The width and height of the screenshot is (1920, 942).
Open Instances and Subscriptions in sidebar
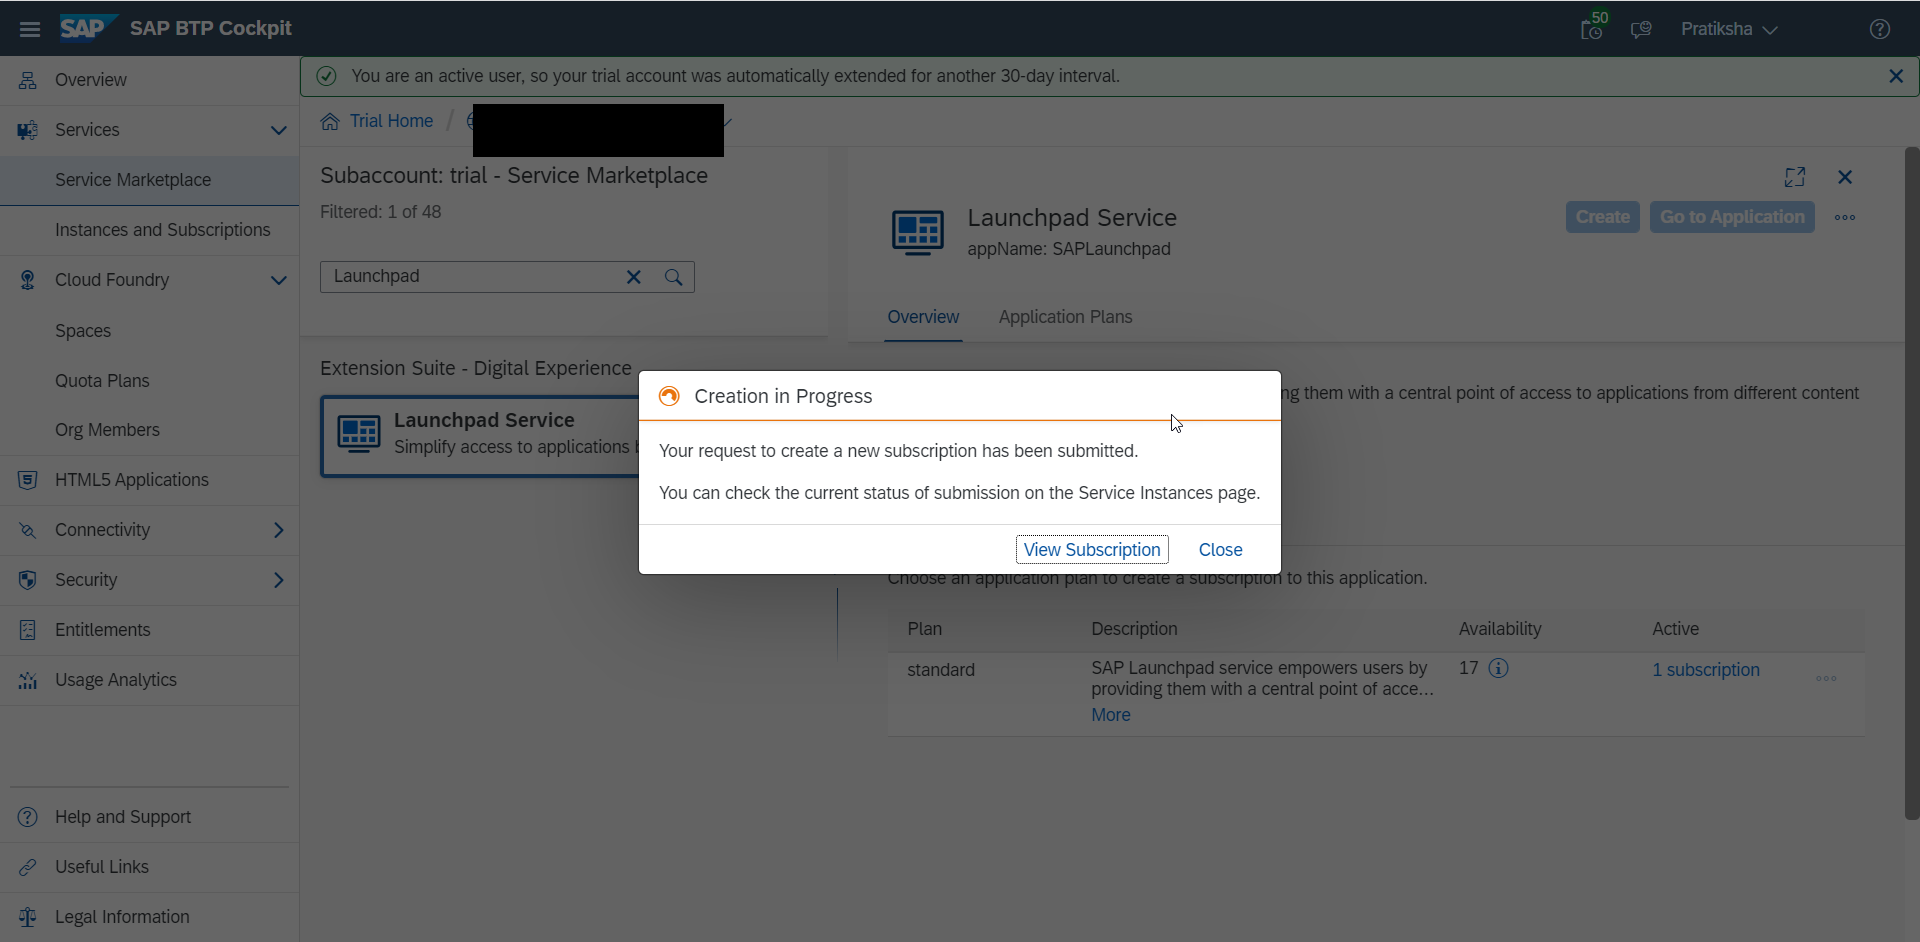pyautogui.click(x=162, y=230)
